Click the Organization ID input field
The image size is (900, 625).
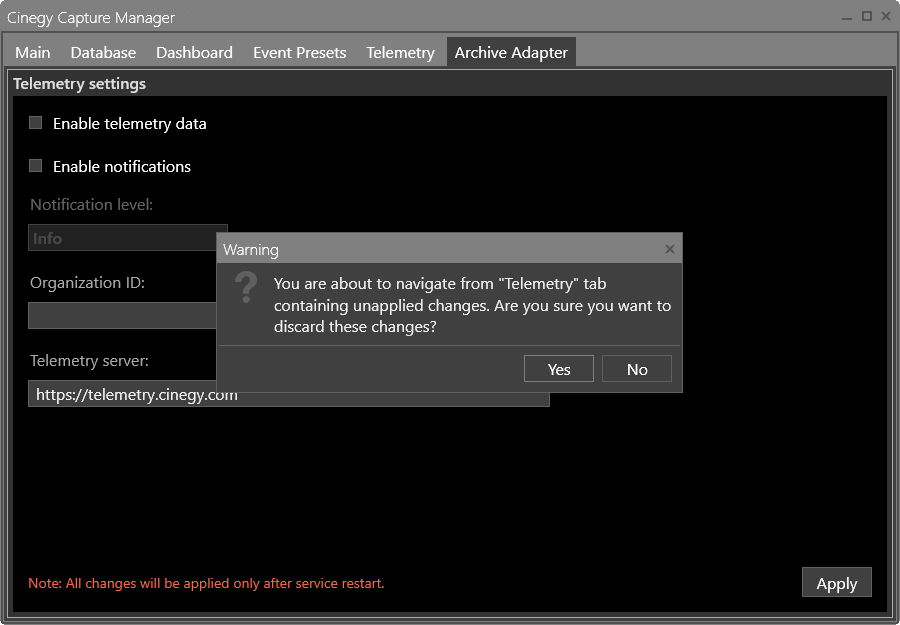(x=120, y=316)
